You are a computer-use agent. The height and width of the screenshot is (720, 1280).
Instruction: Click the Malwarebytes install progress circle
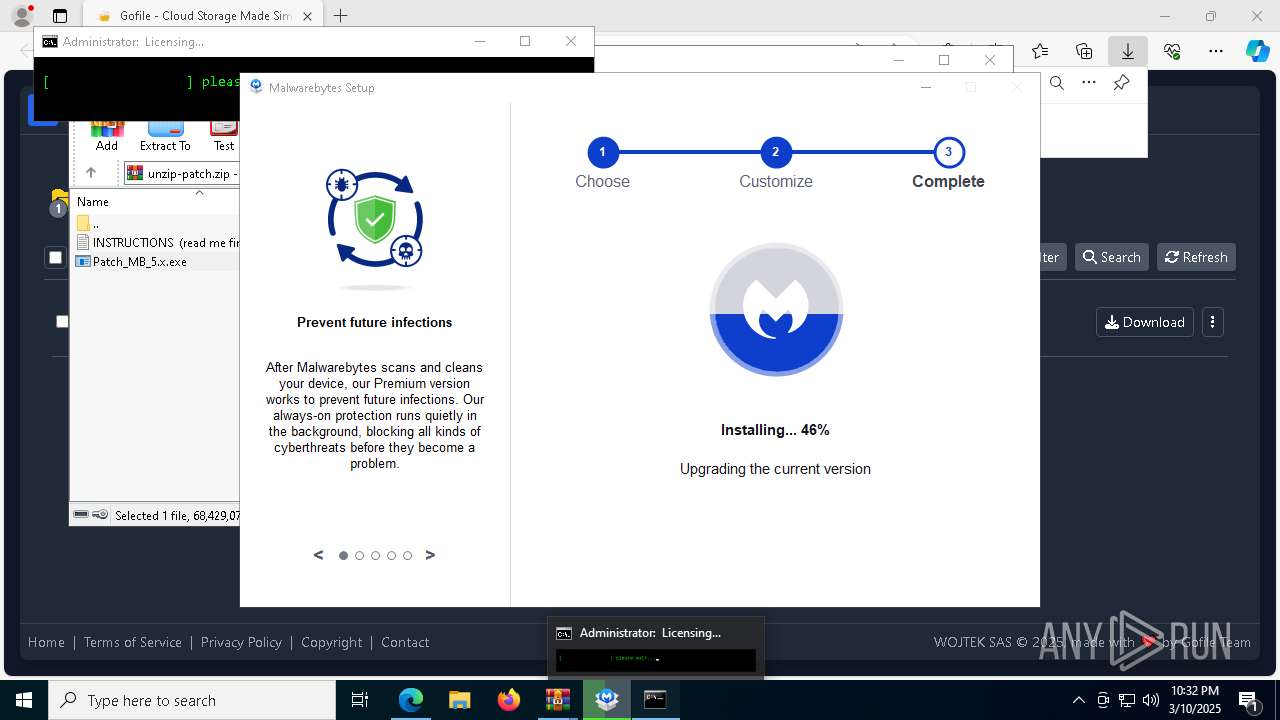pos(776,310)
